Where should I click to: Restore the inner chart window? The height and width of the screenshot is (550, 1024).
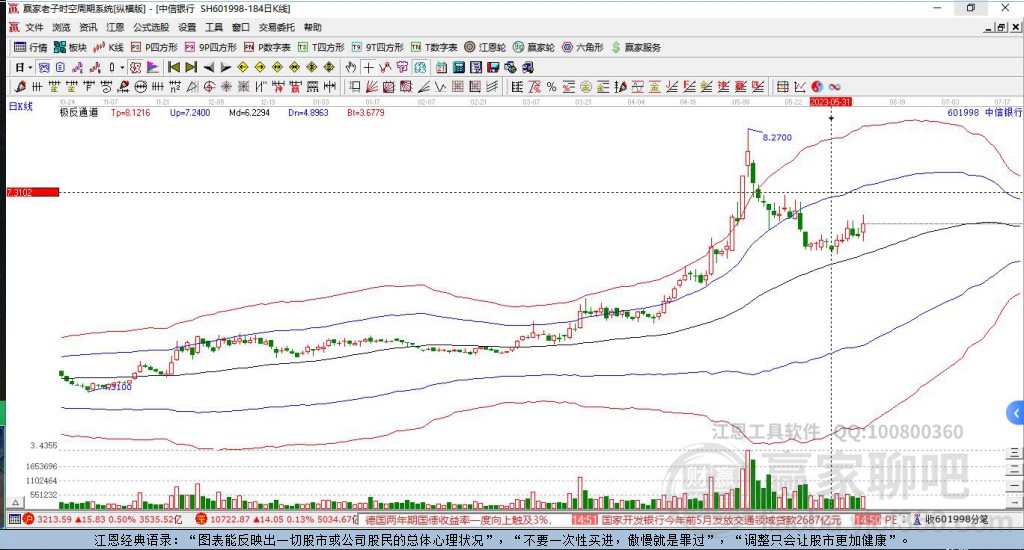click(1001, 27)
